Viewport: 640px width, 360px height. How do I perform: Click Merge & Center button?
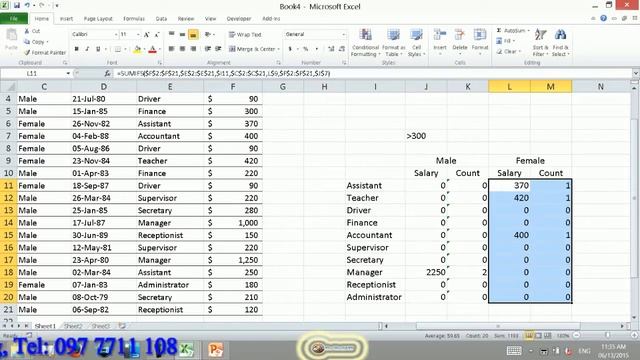point(252,49)
